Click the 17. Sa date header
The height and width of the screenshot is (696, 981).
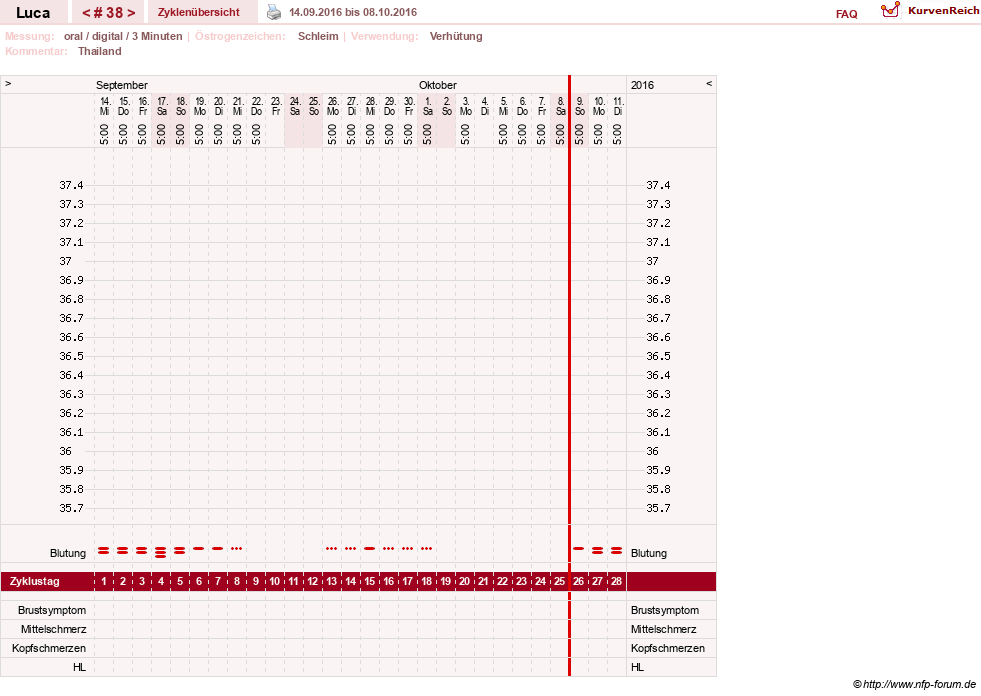[x=161, y=106]
